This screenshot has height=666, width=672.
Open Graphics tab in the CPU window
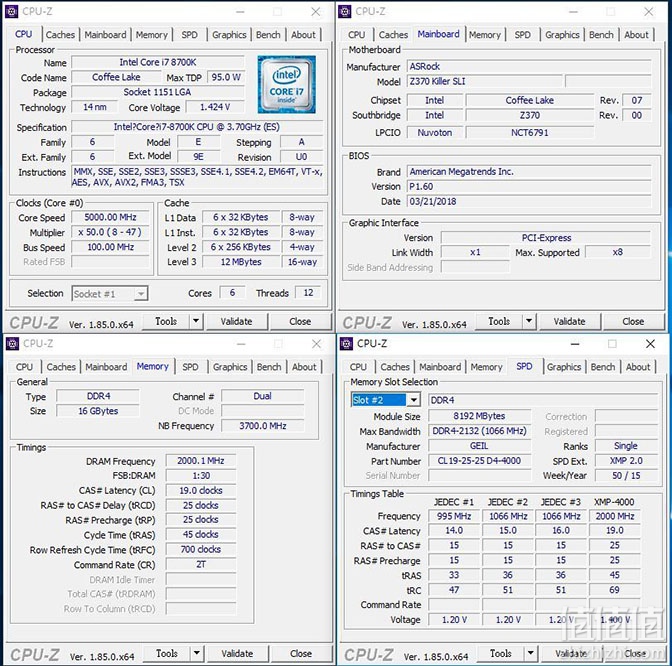coord(229,35)
